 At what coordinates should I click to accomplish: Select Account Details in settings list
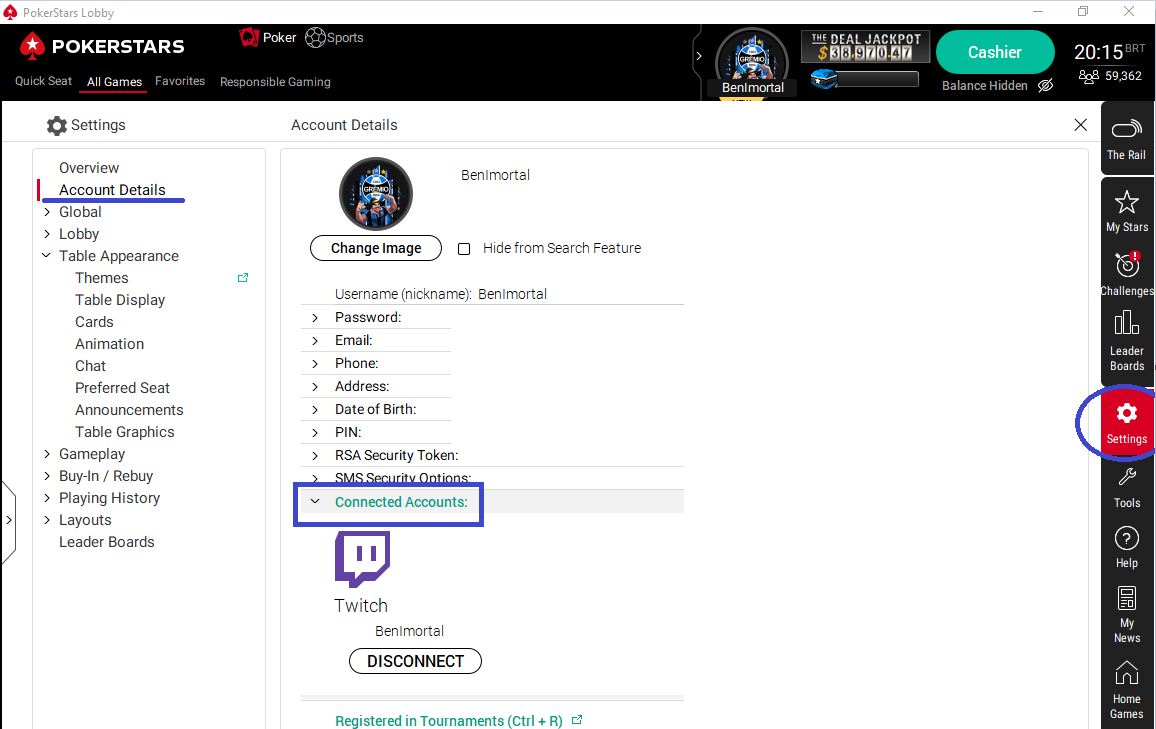pos(112,190)
